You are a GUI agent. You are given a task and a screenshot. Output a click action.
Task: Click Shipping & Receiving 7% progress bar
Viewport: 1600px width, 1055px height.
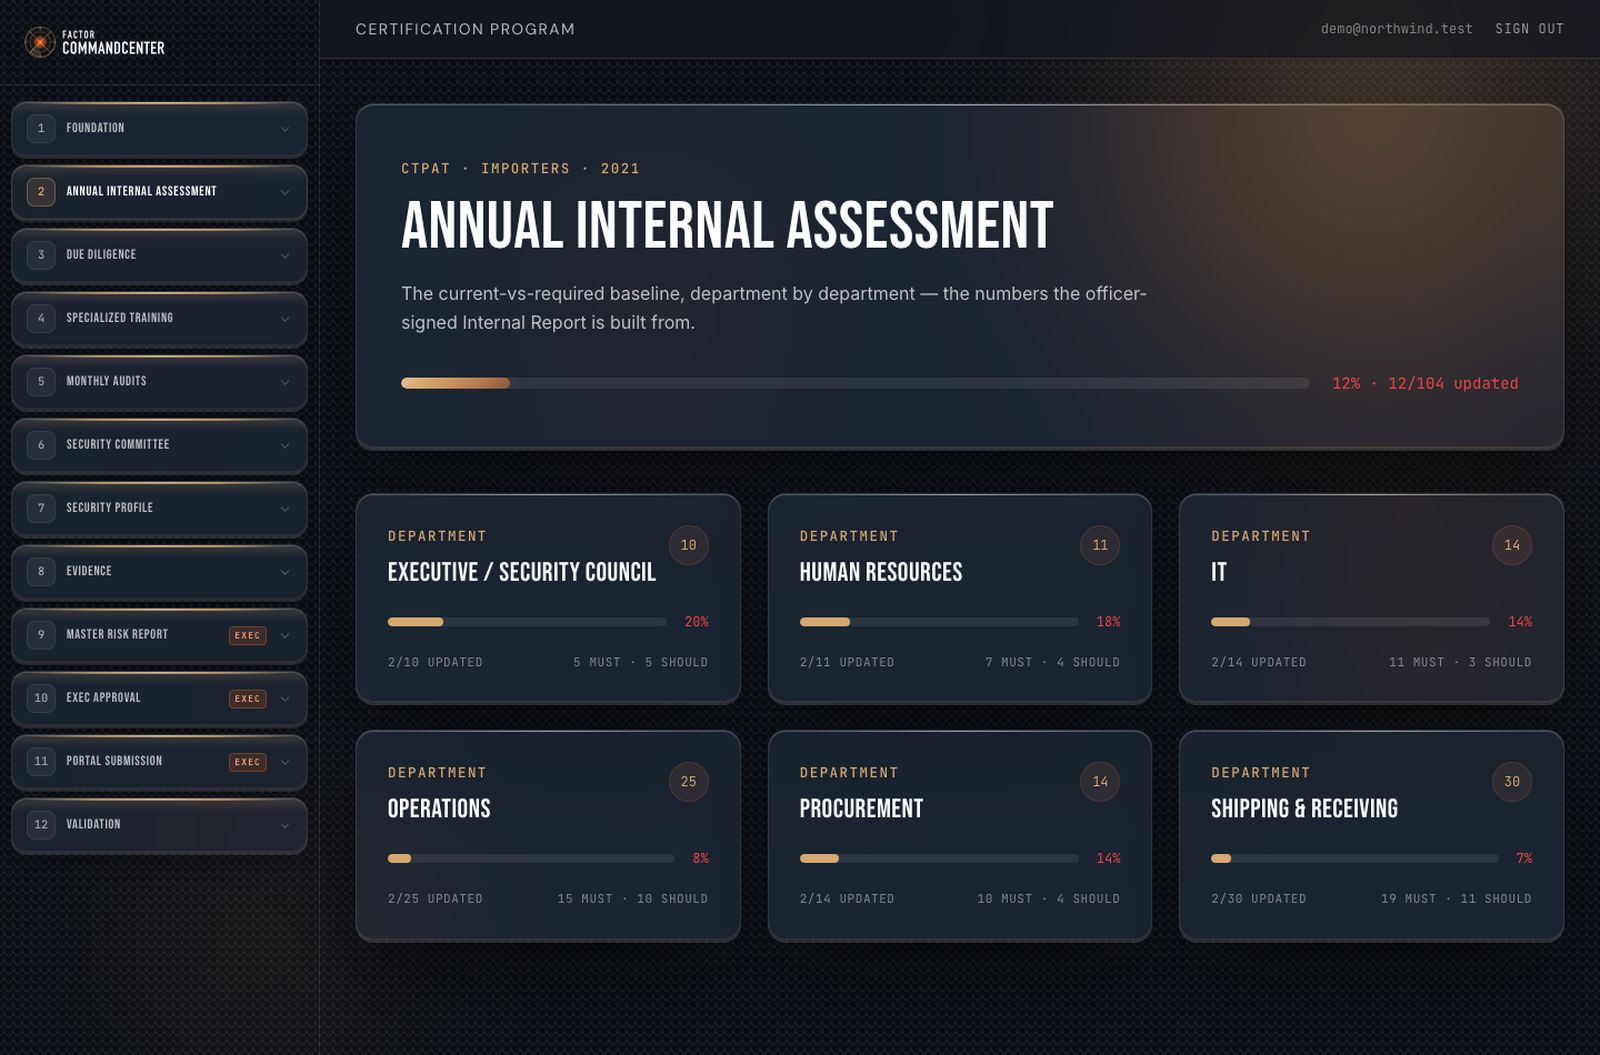click(1354, 859)
